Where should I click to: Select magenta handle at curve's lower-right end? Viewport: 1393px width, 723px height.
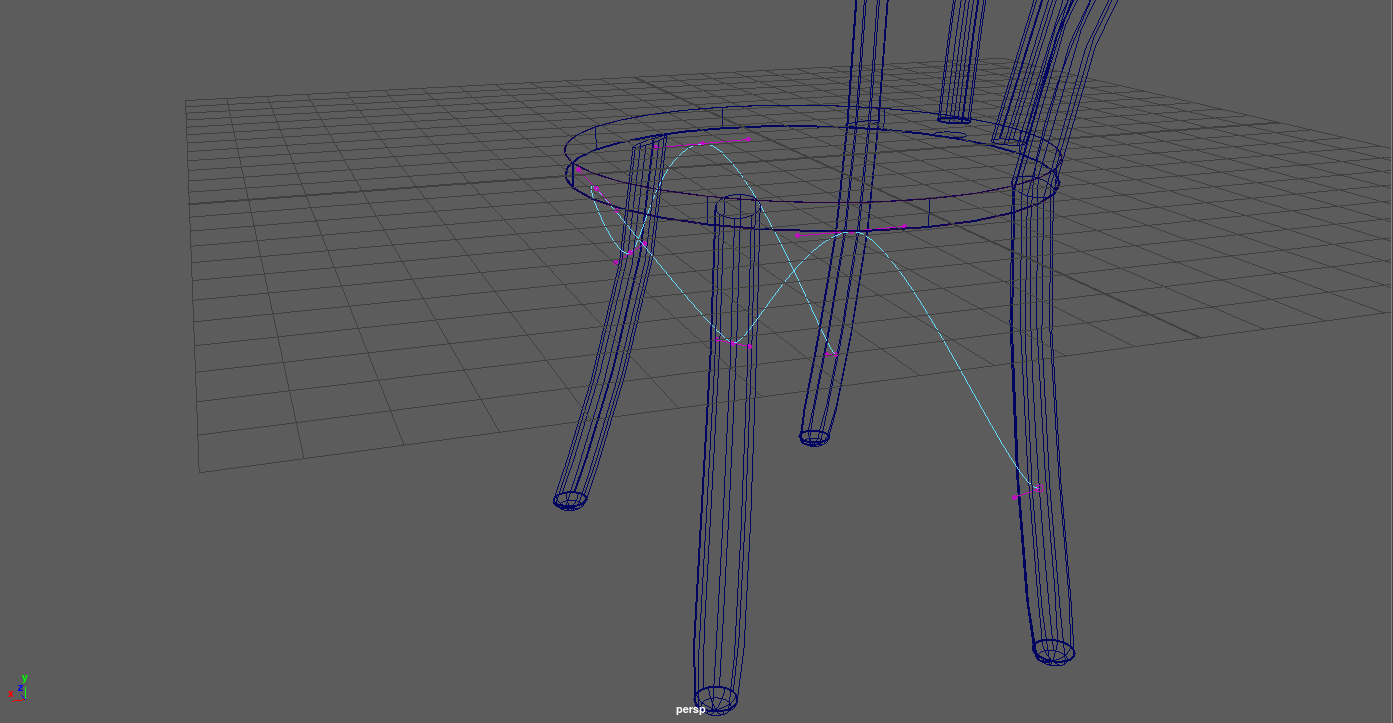coord(1036,488)
